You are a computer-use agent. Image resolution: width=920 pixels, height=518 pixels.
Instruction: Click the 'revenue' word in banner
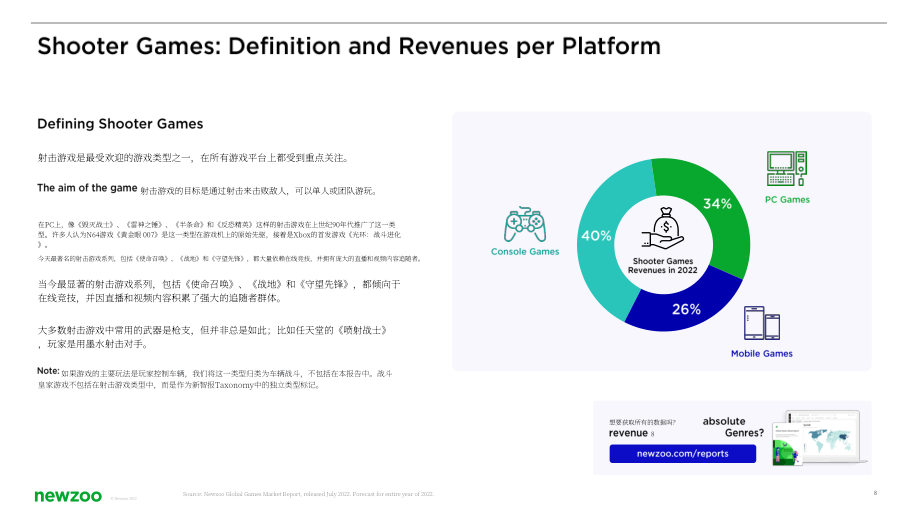[x=628, y=433]
